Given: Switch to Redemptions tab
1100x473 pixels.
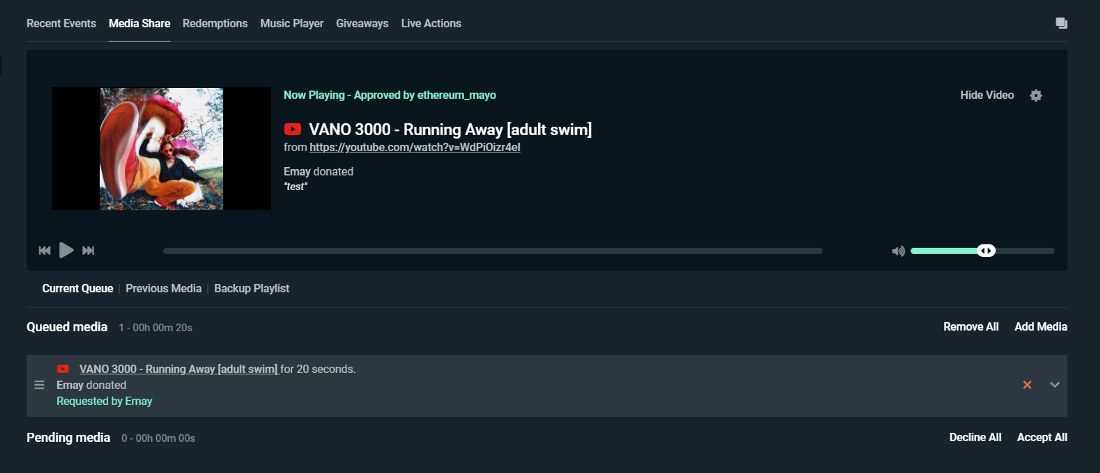Looking at the screenshot, I should (215, 23).
